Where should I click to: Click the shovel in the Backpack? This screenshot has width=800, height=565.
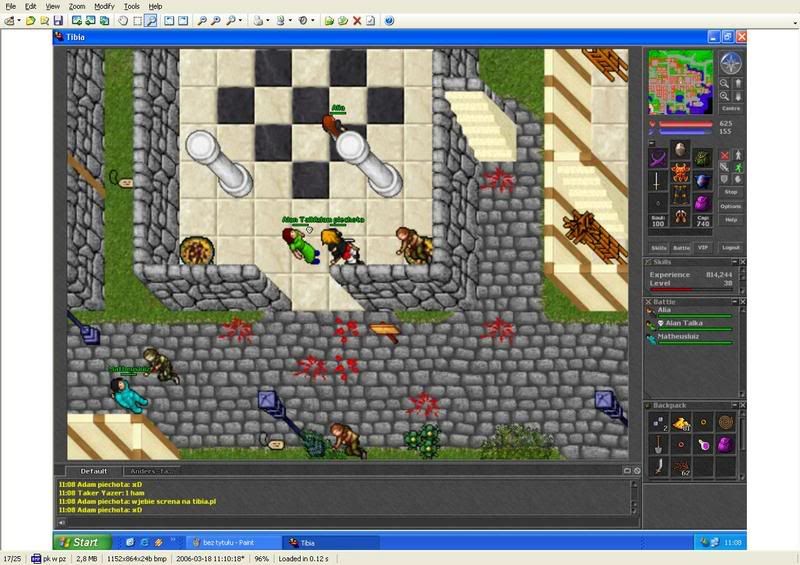click(658, 444)
